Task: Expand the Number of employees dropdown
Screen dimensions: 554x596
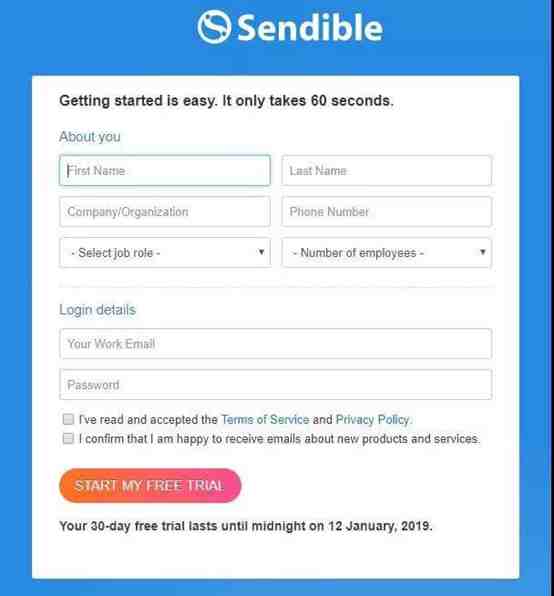Action: tap(386, 253)
